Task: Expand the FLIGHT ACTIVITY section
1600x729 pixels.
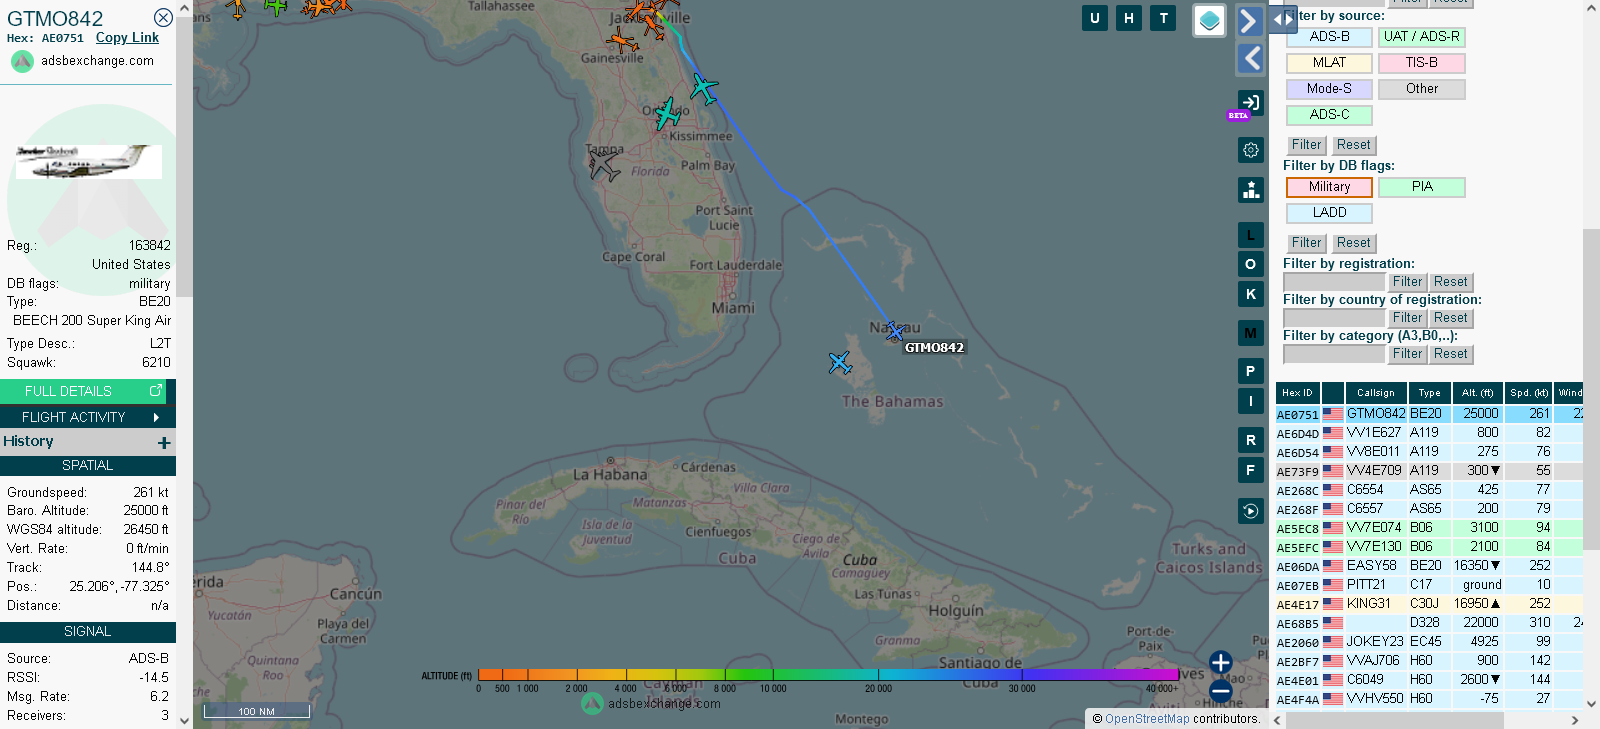Action: 88,417
